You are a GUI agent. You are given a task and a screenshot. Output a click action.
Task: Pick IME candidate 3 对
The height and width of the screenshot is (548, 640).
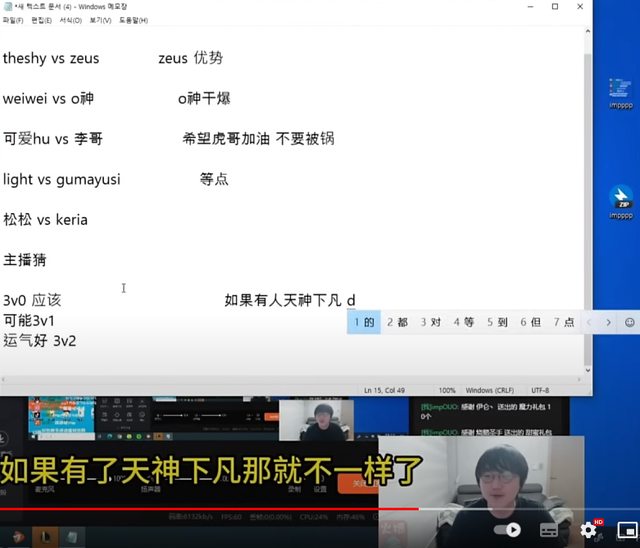pos(431,322)
